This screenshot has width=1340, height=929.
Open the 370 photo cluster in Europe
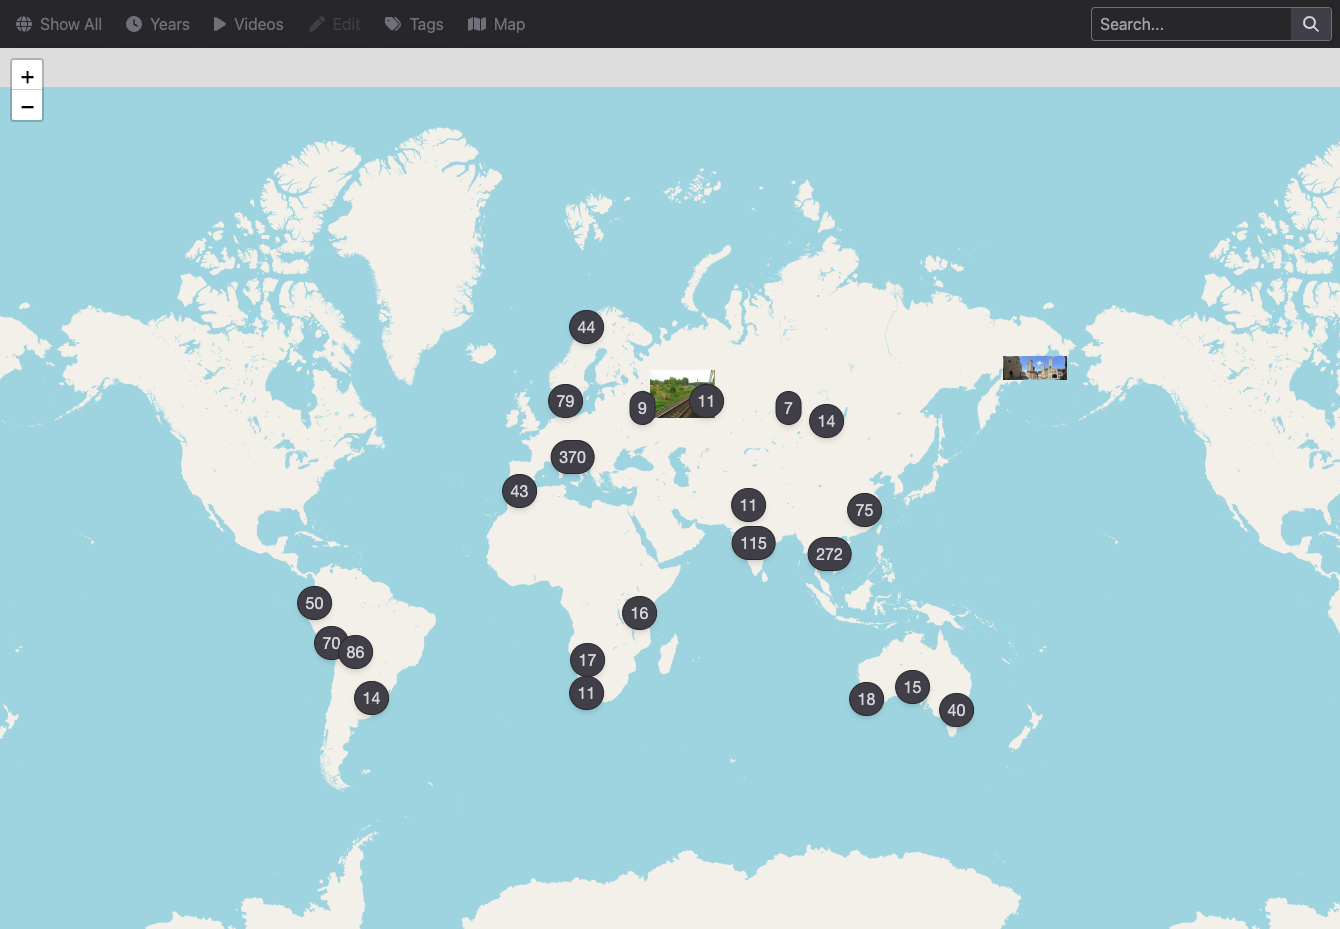pos(572,457)
